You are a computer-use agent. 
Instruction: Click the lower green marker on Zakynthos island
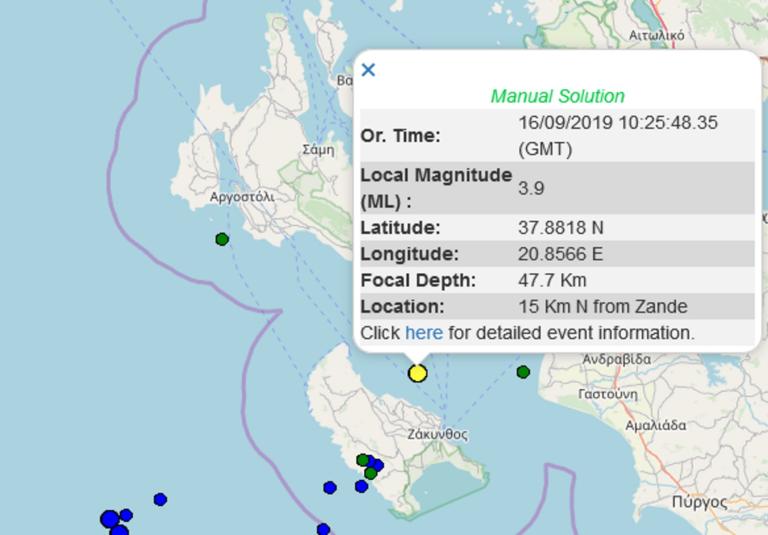click(x=370, y=473)
